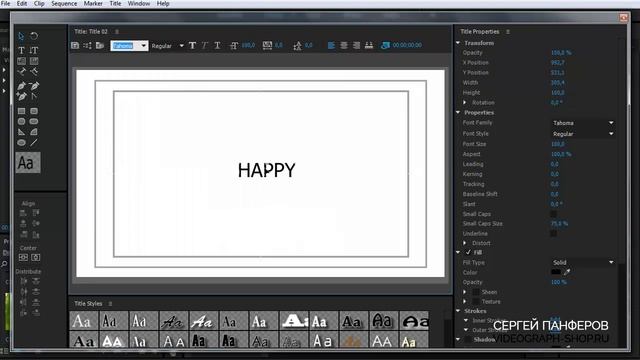Toggle Bold text style
The height and width of the screenshot is (360, 640).
(x=192, y=45)
